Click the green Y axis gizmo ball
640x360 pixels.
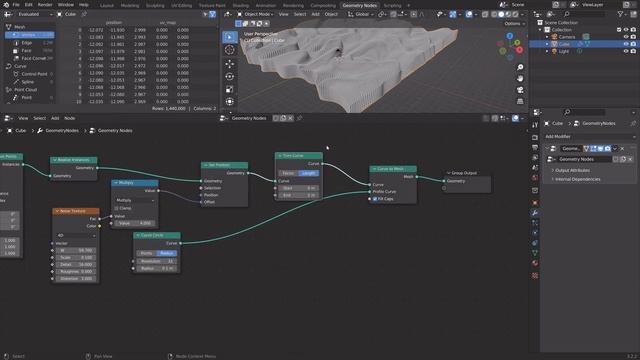[517, 42]
